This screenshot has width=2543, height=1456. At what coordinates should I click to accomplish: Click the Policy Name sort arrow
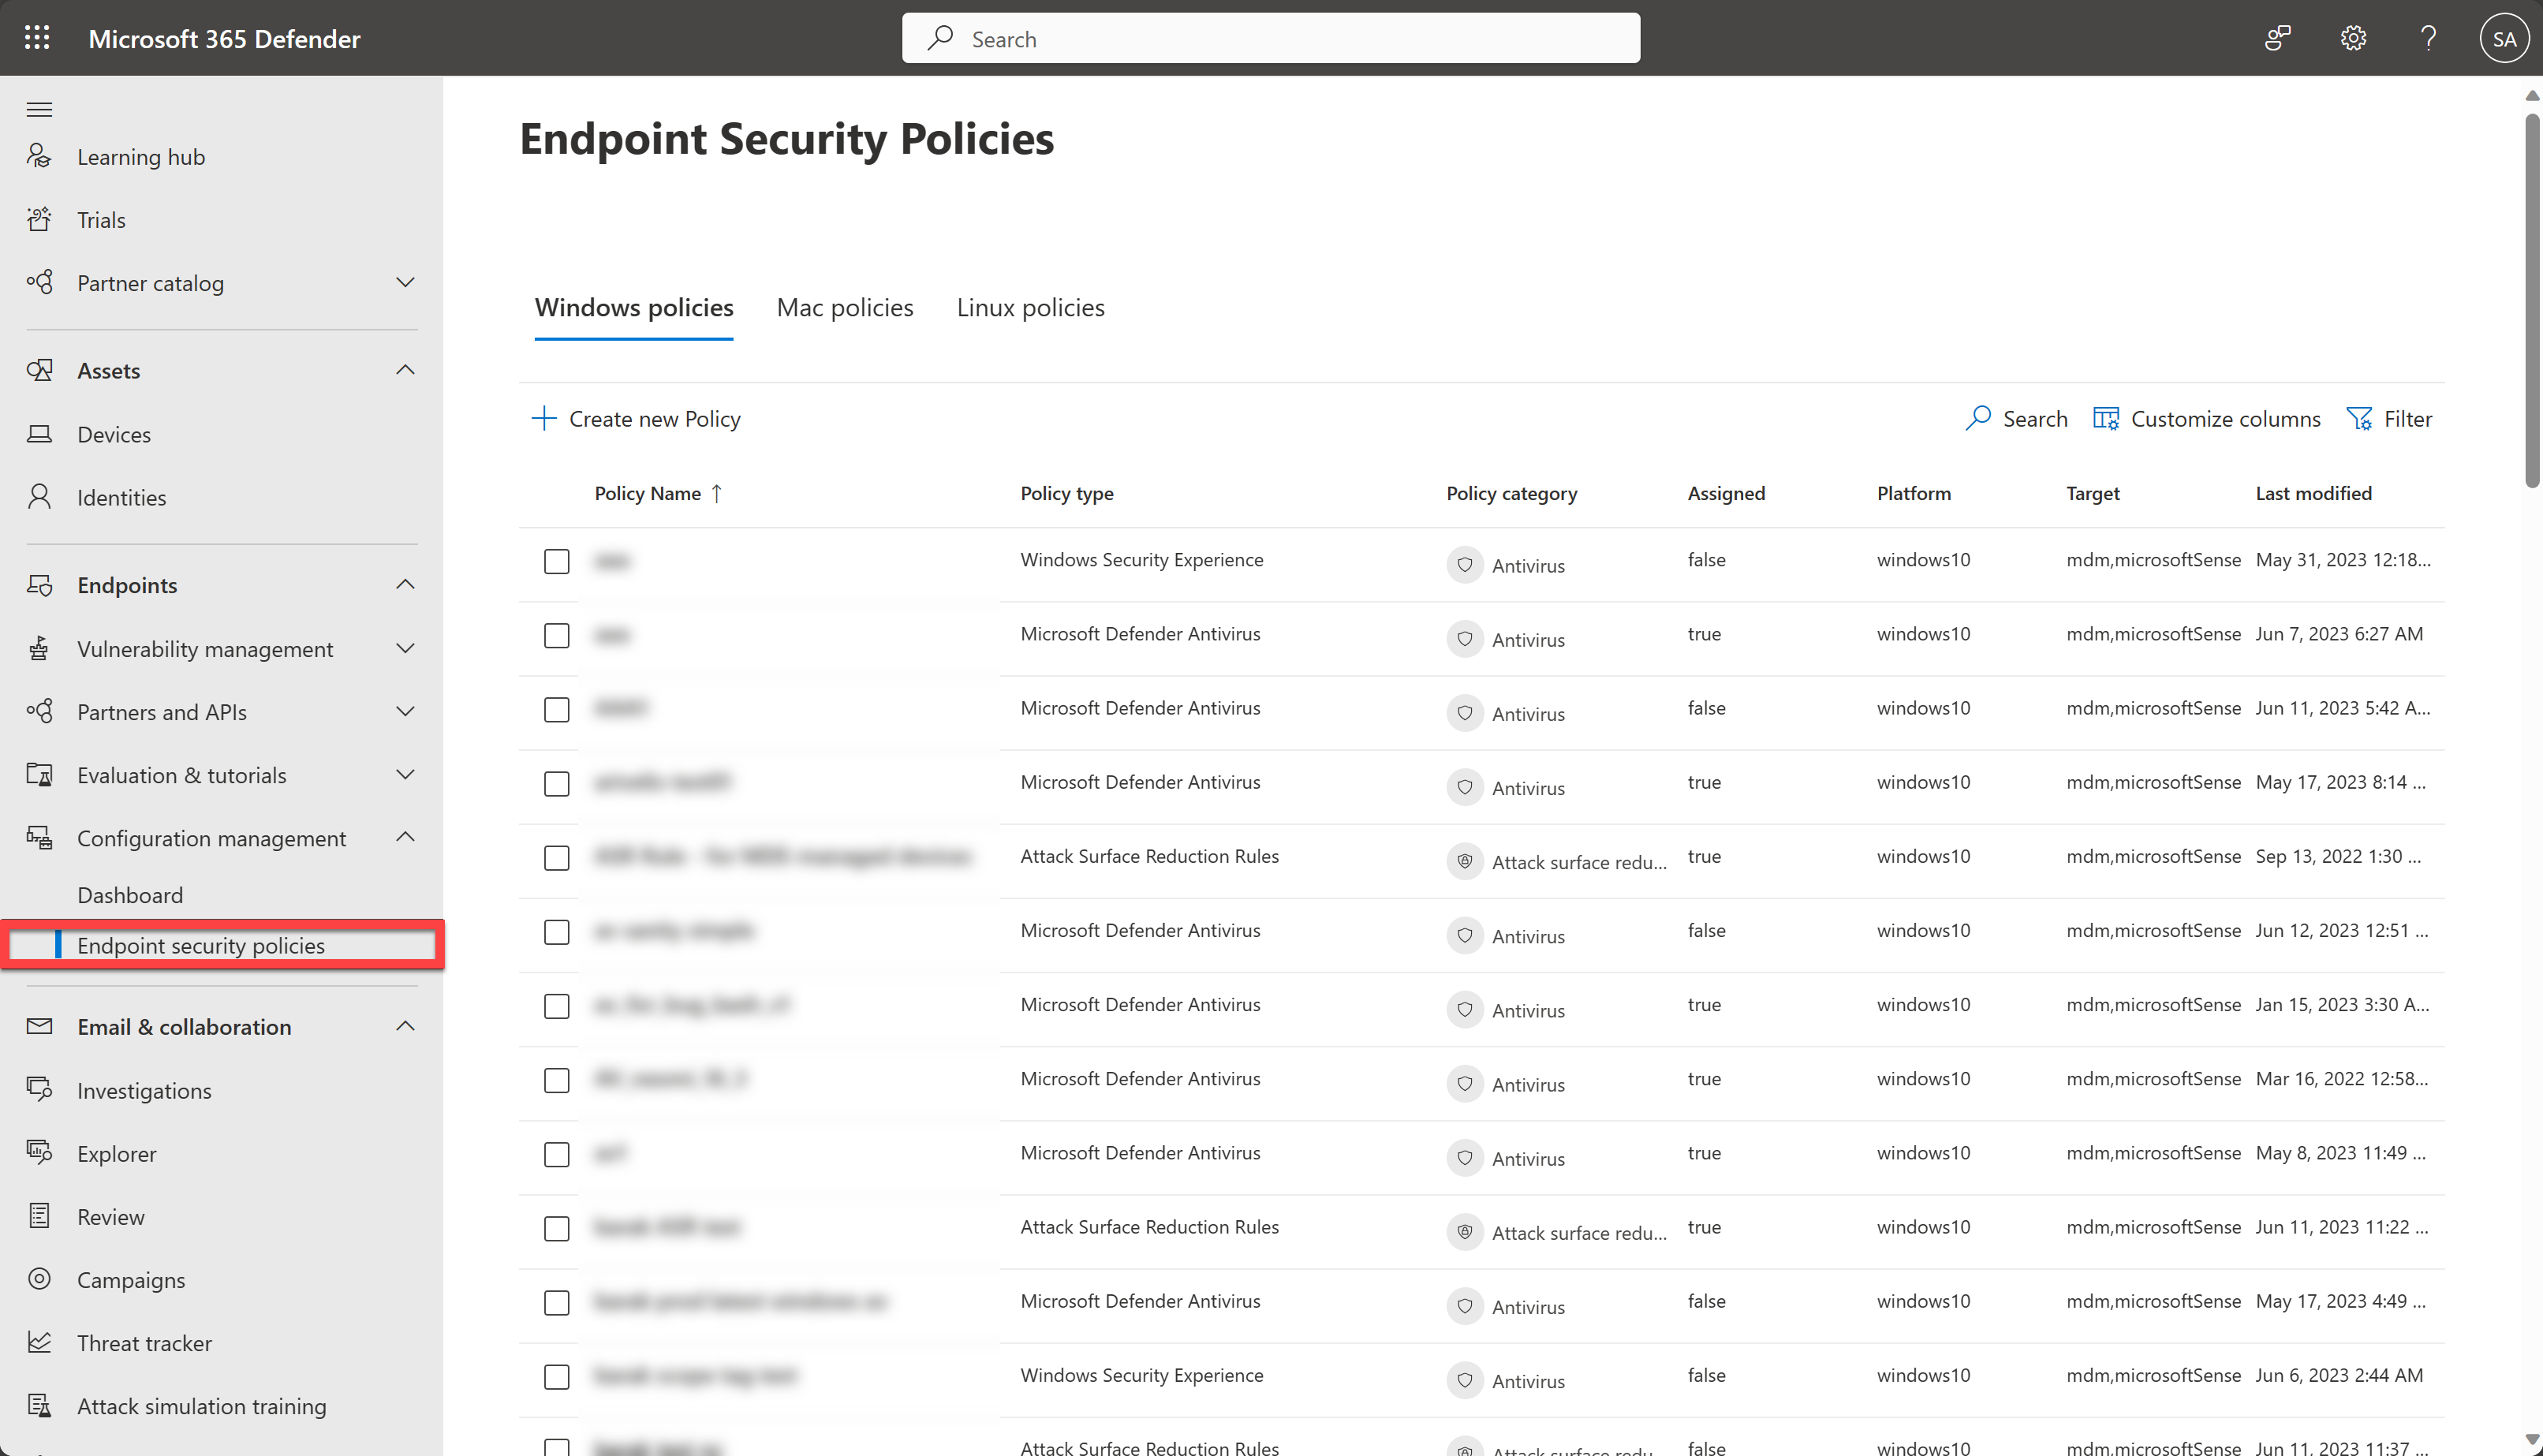[719, 492]
